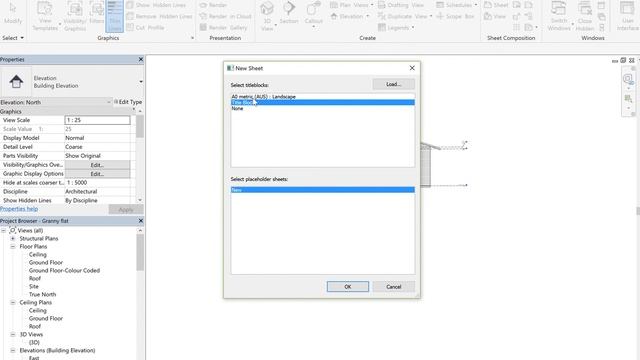Click the Render tool
The width and height of the screenshot is (640, 360).
(x=213, y=5)
